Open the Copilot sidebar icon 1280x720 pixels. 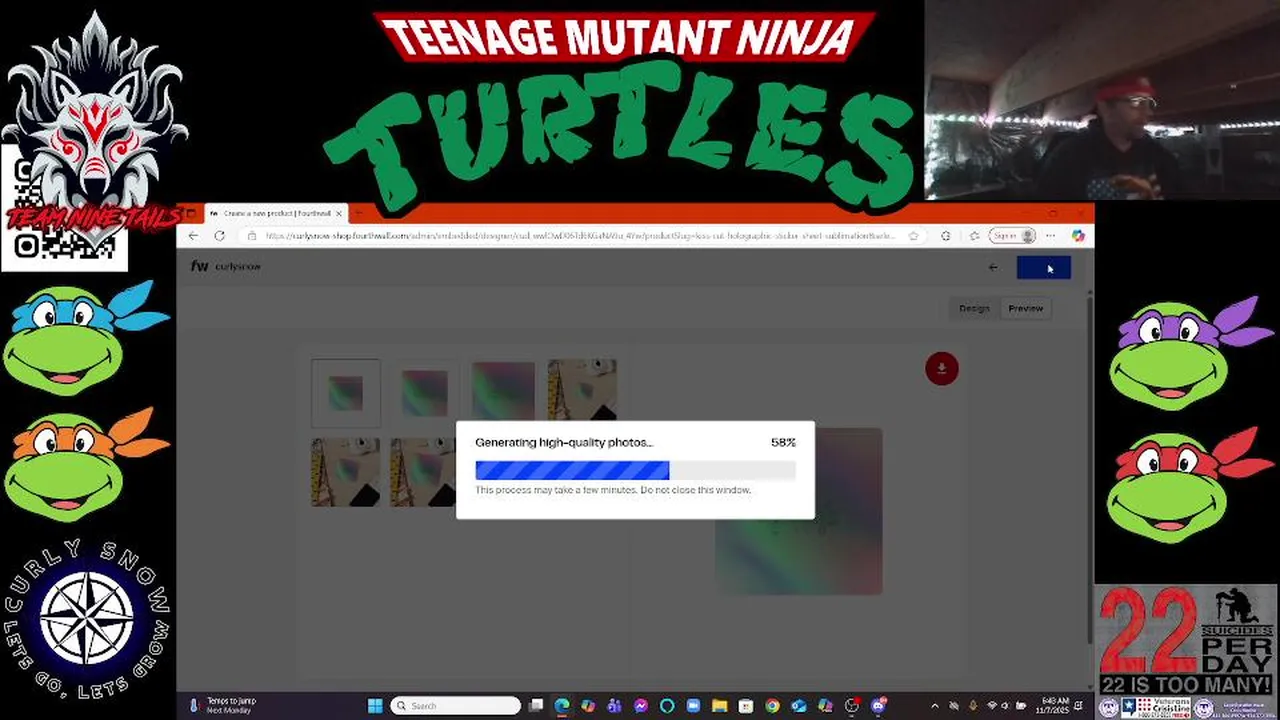point(1078,236)
